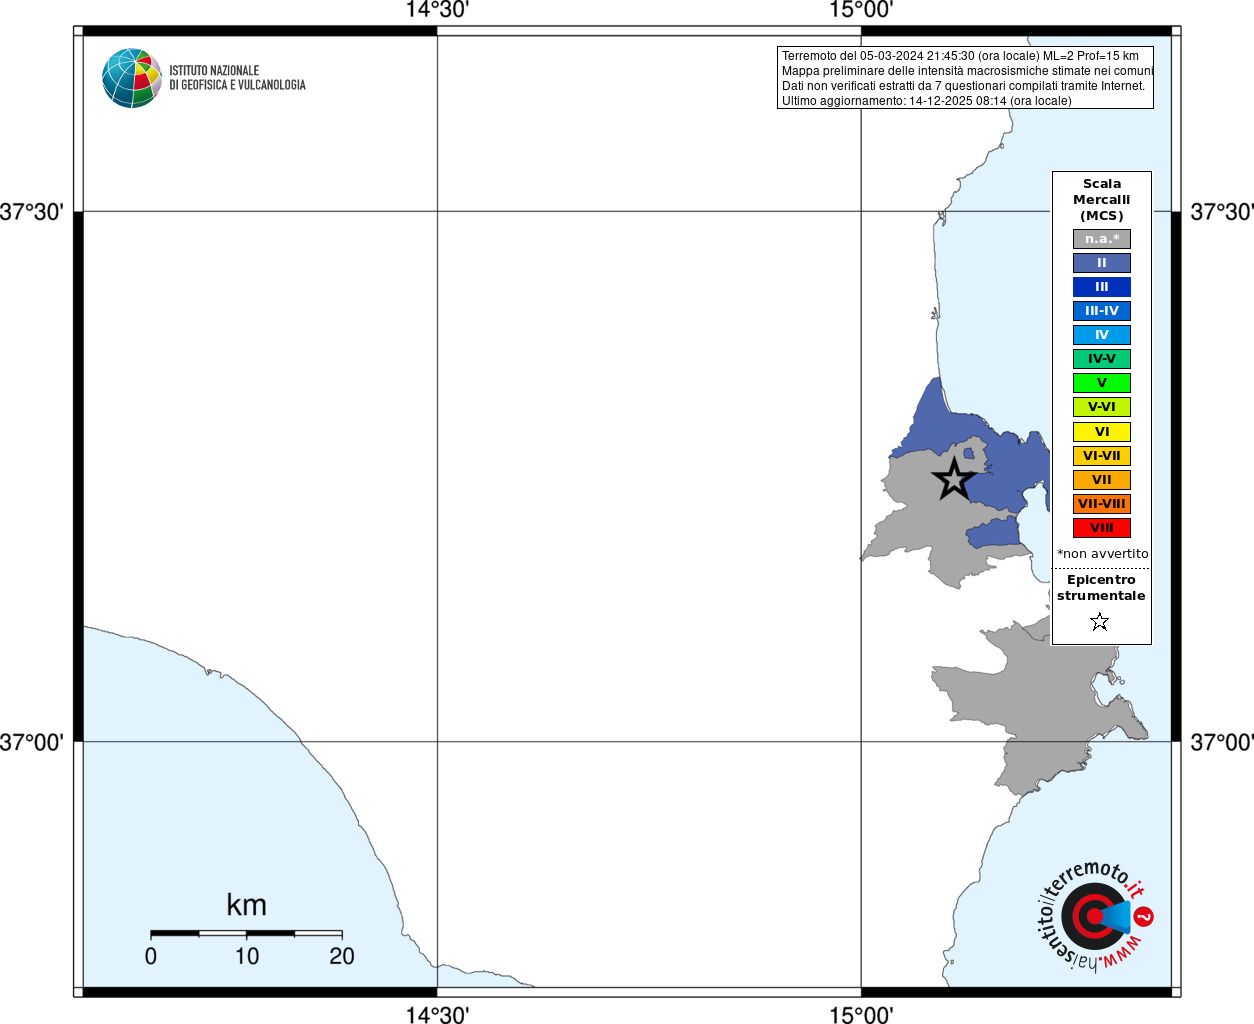Click the legend epicenter star symbol

1100,622
